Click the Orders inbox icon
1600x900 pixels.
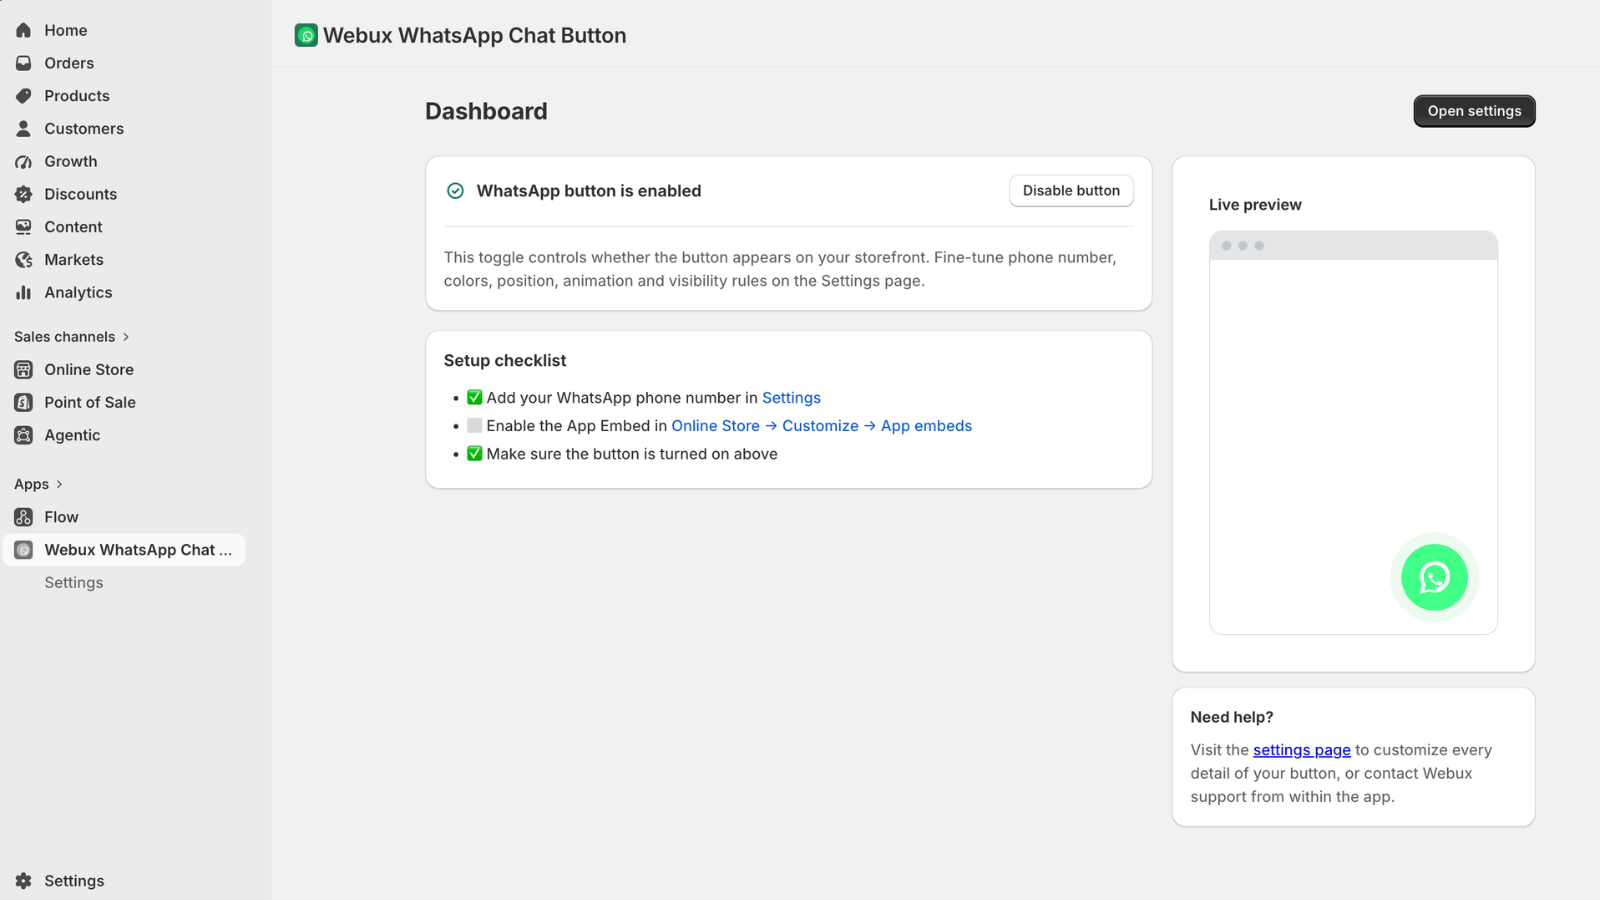pos(24,63)
